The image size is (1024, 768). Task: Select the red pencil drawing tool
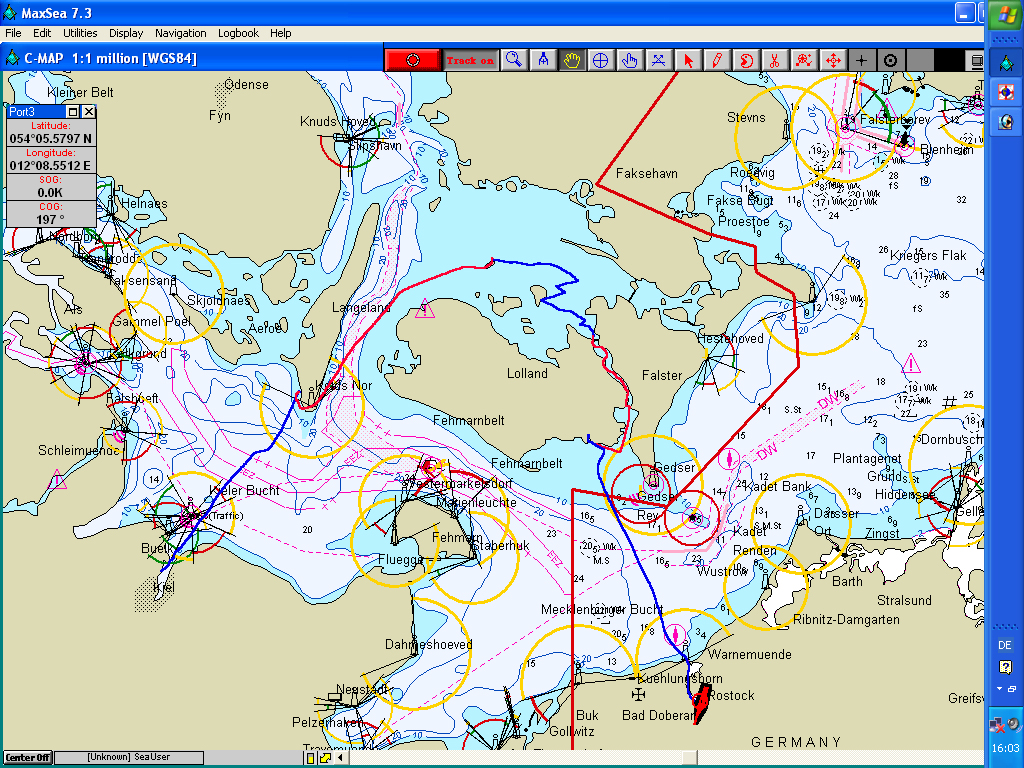coord(716,60)
